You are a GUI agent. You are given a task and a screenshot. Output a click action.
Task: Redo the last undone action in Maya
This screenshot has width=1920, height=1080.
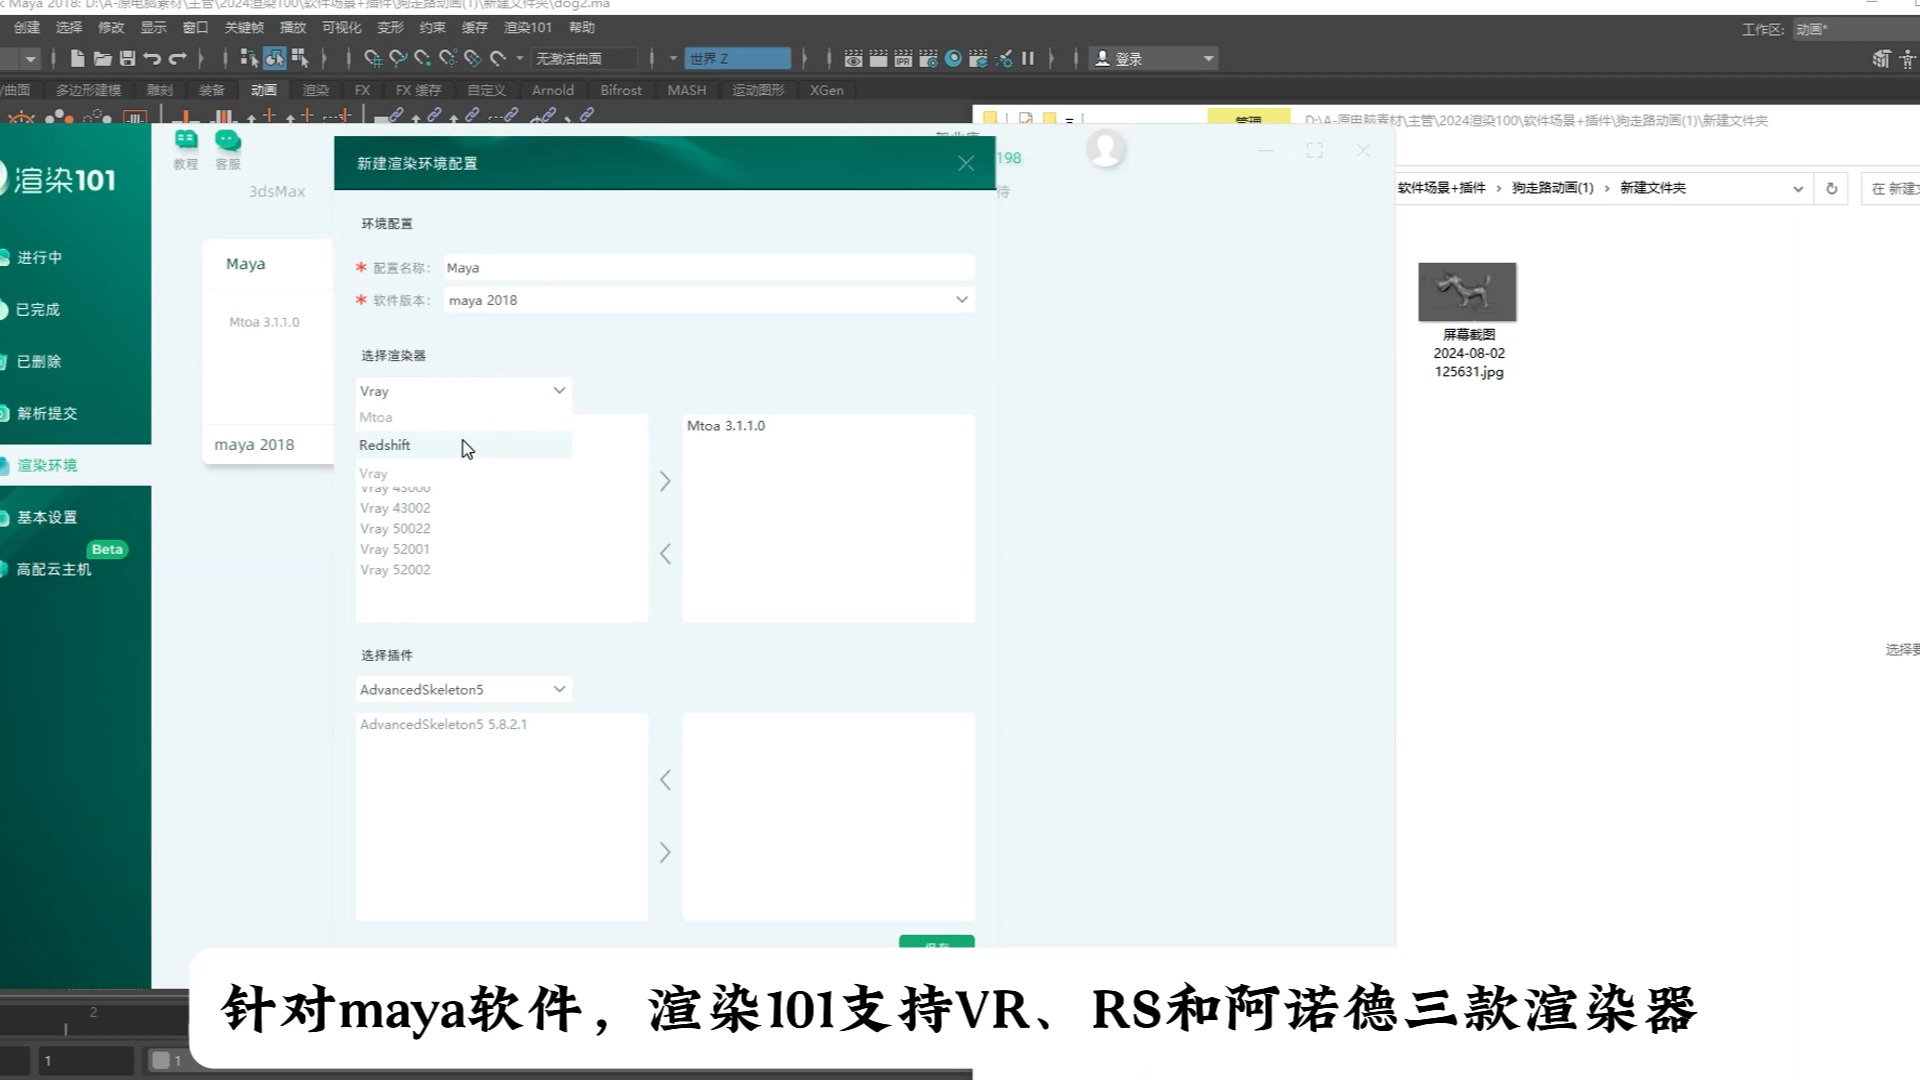178,59
